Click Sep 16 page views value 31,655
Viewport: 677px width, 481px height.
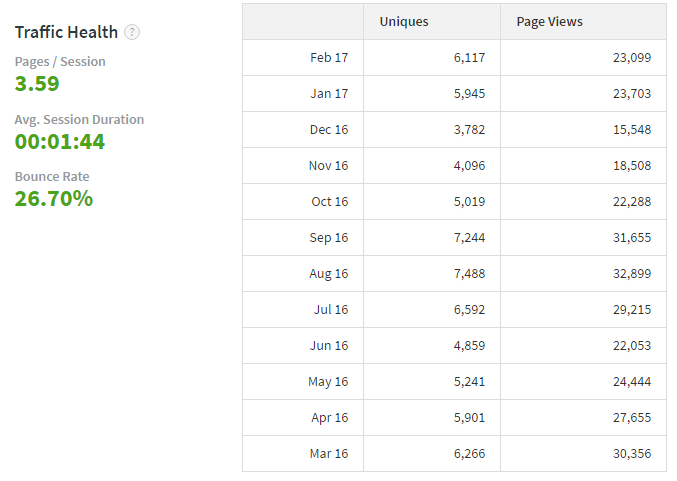[x=632, y=237]
